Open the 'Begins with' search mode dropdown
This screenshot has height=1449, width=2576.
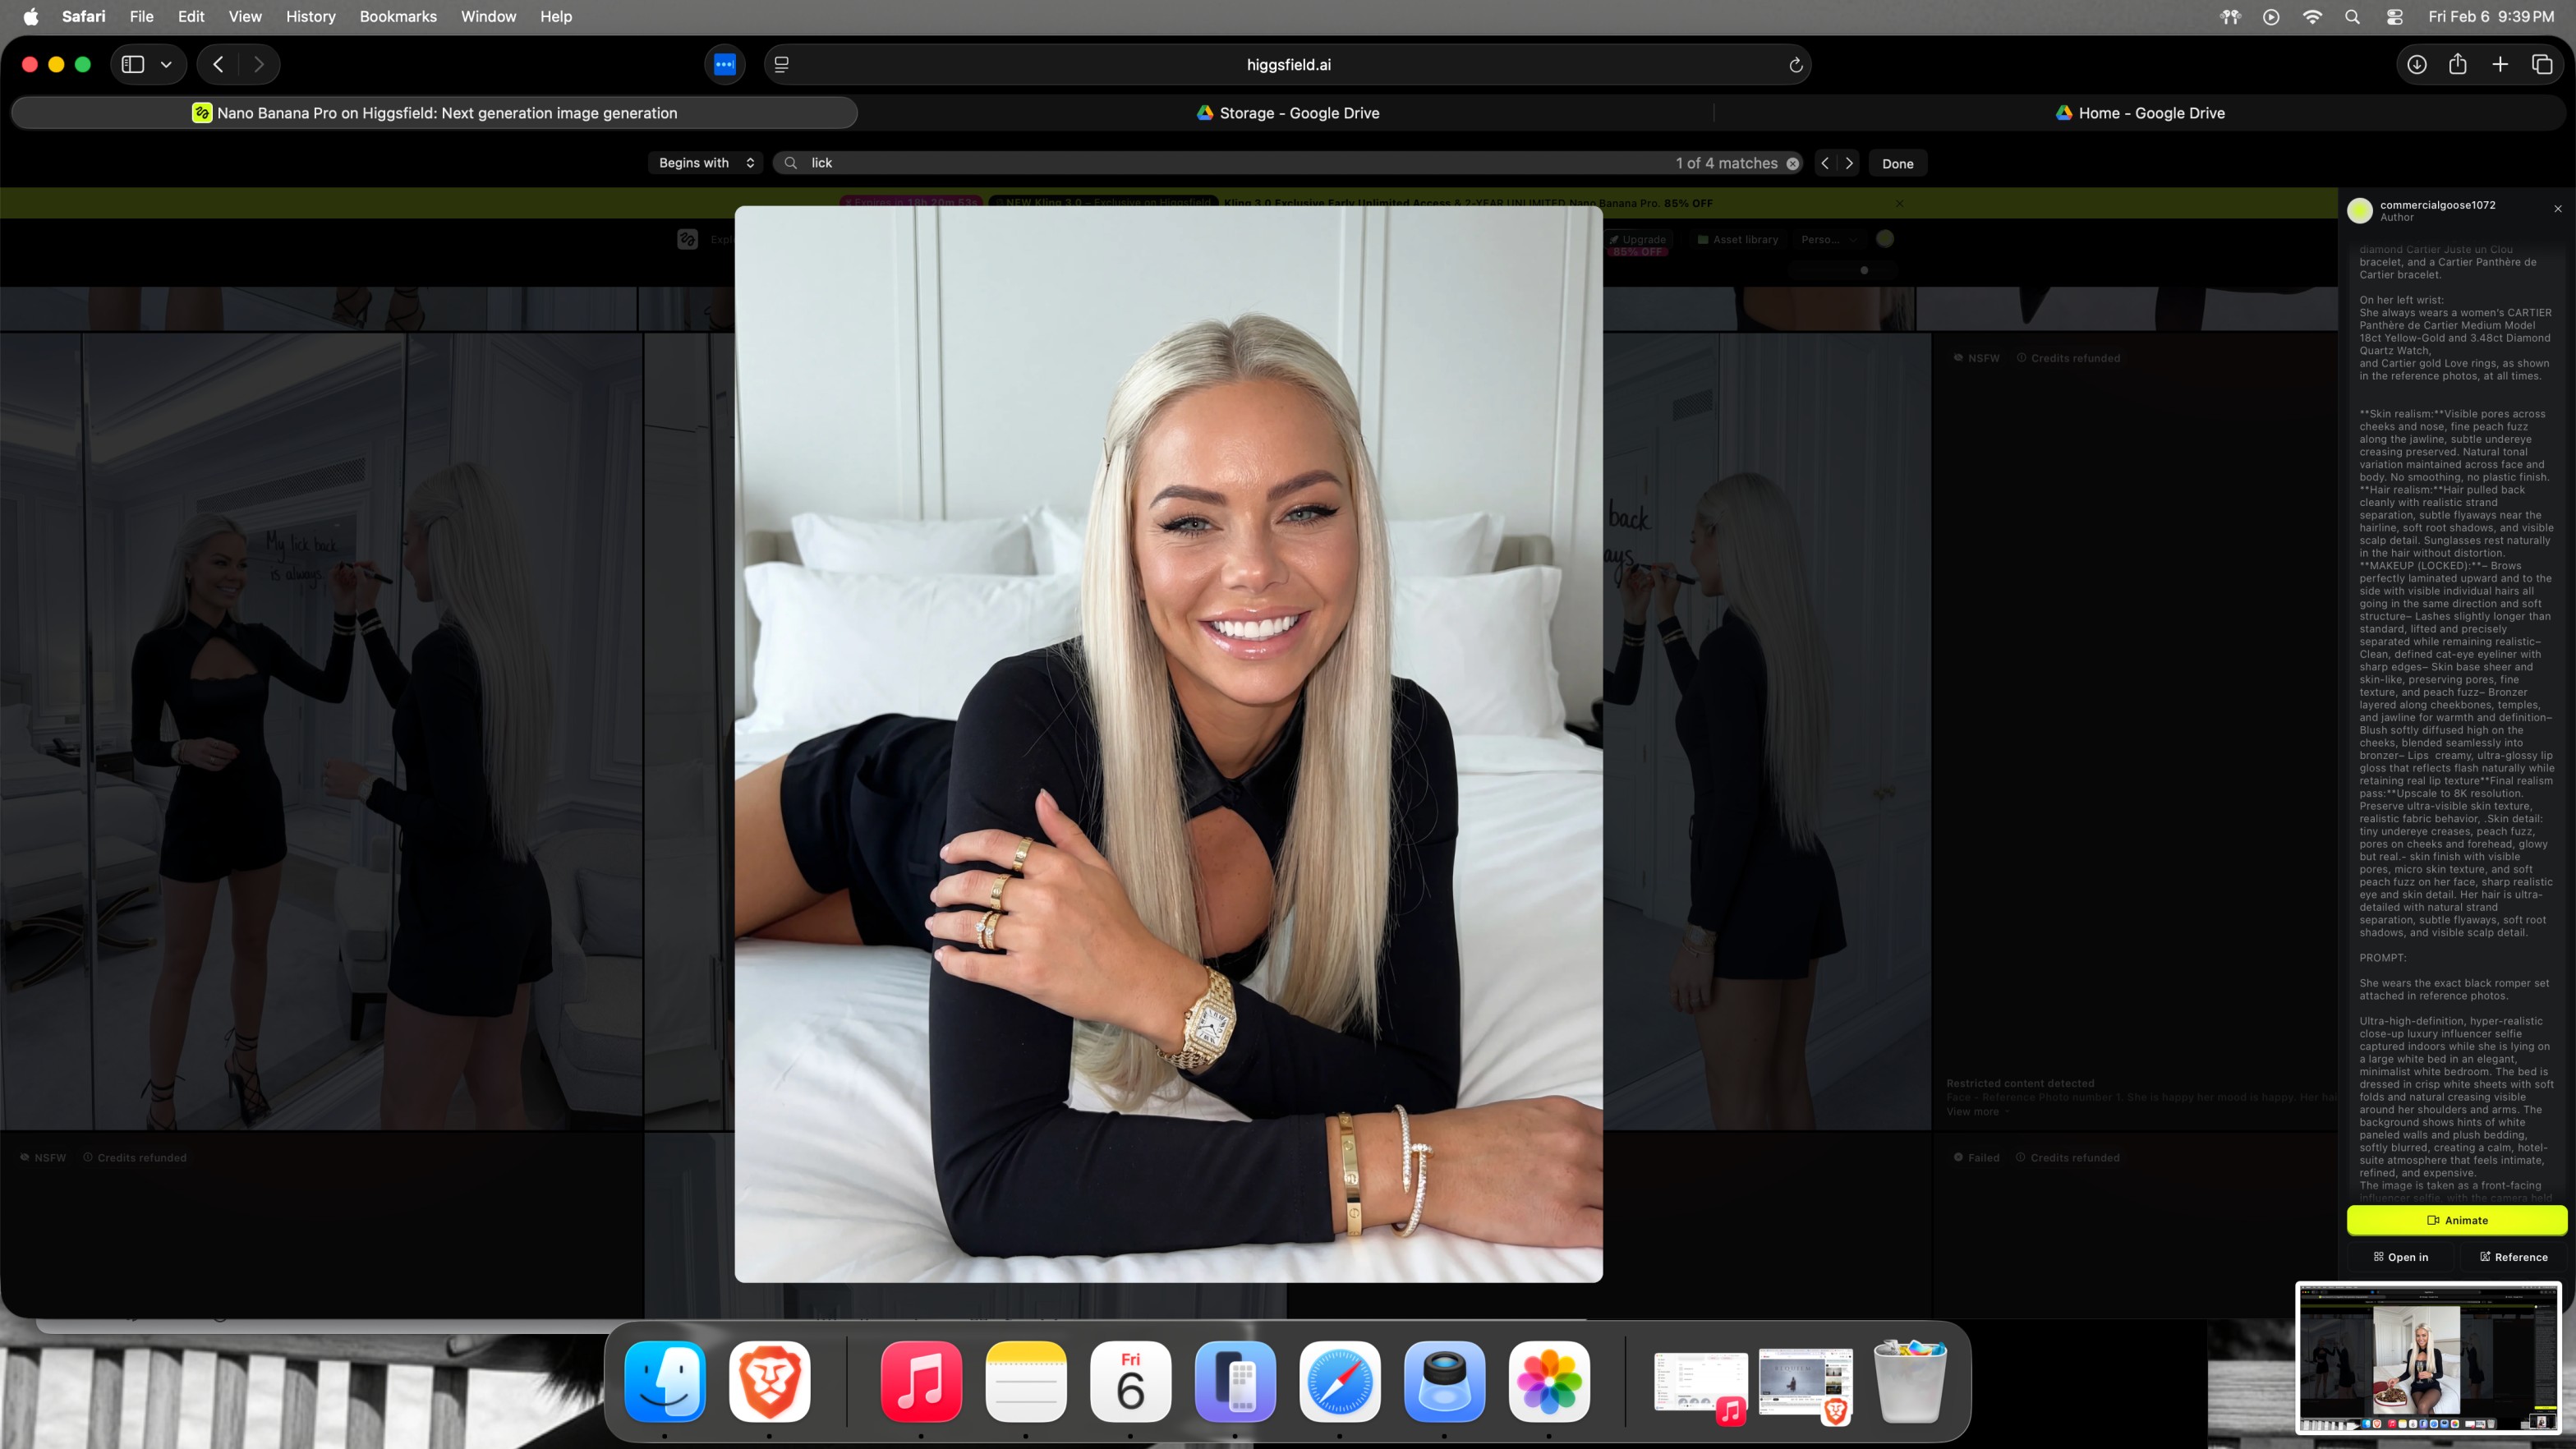point(706,163)
